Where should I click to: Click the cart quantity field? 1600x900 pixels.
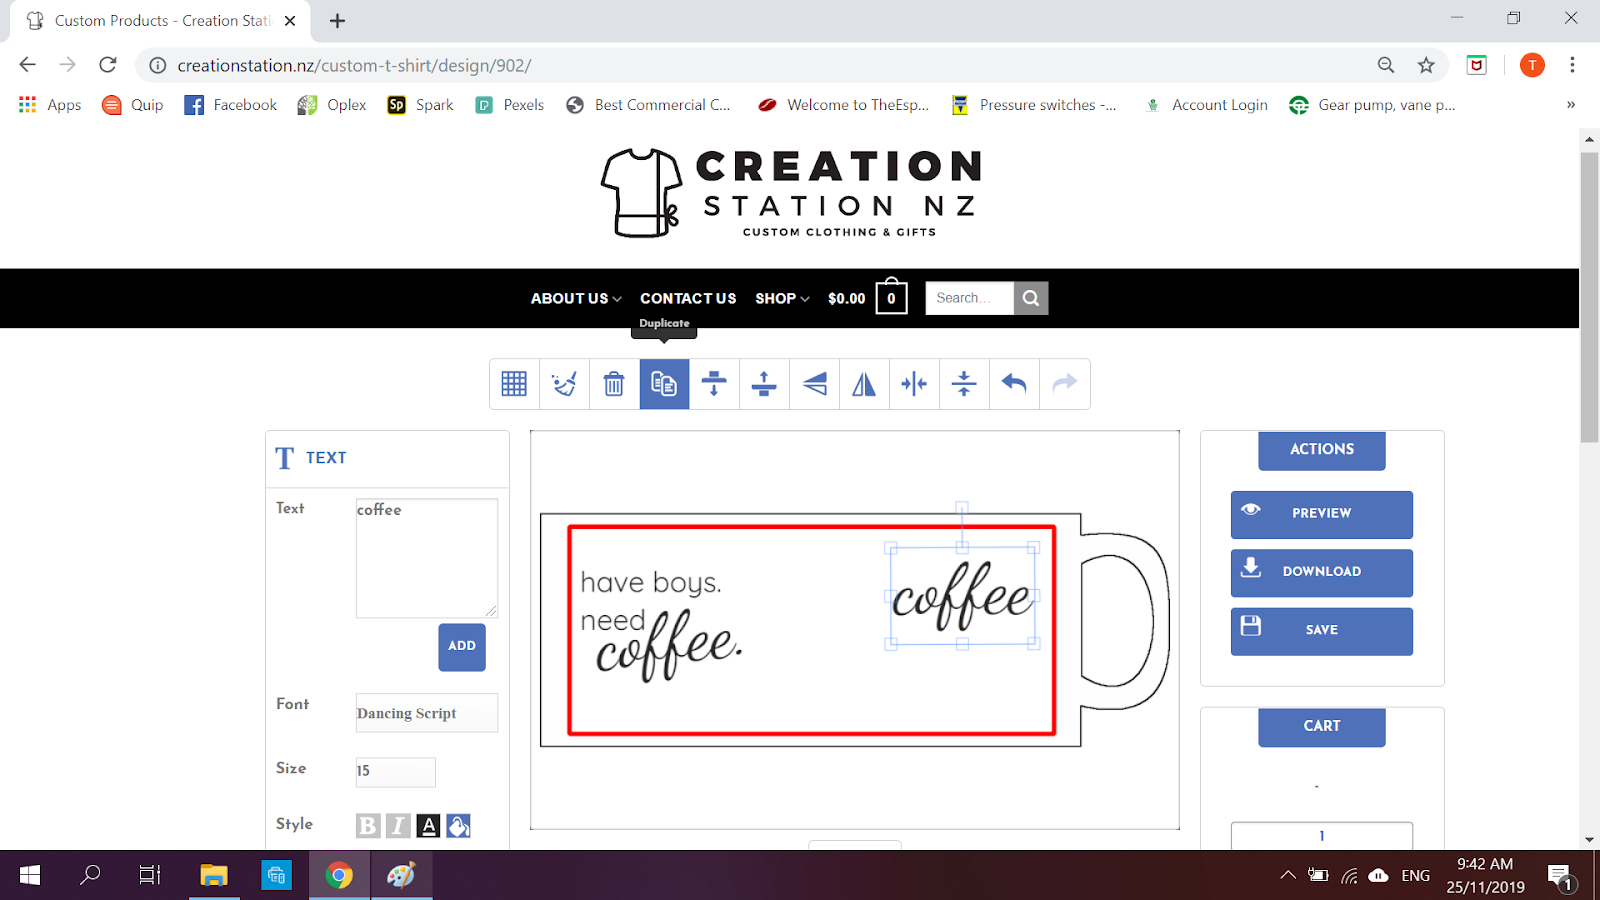(x=1322, y=836)
